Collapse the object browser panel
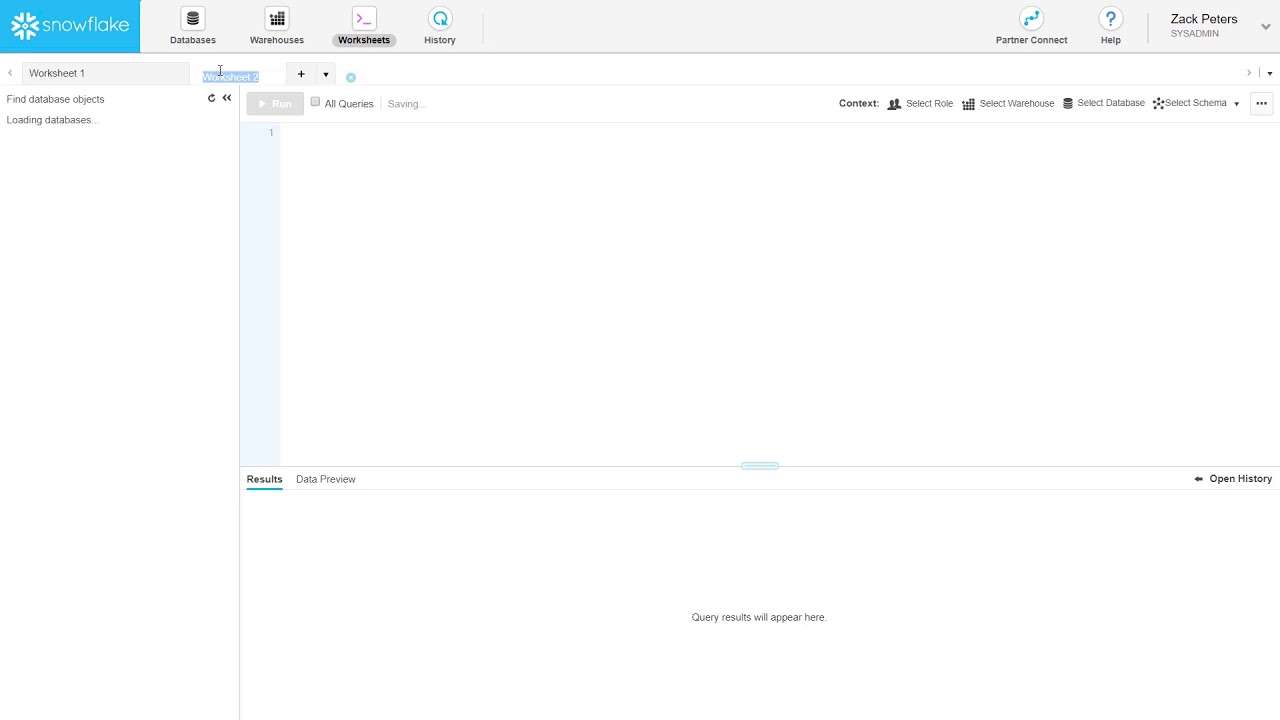The width and height of the screenshot is (1280, 720). (227, 98)
